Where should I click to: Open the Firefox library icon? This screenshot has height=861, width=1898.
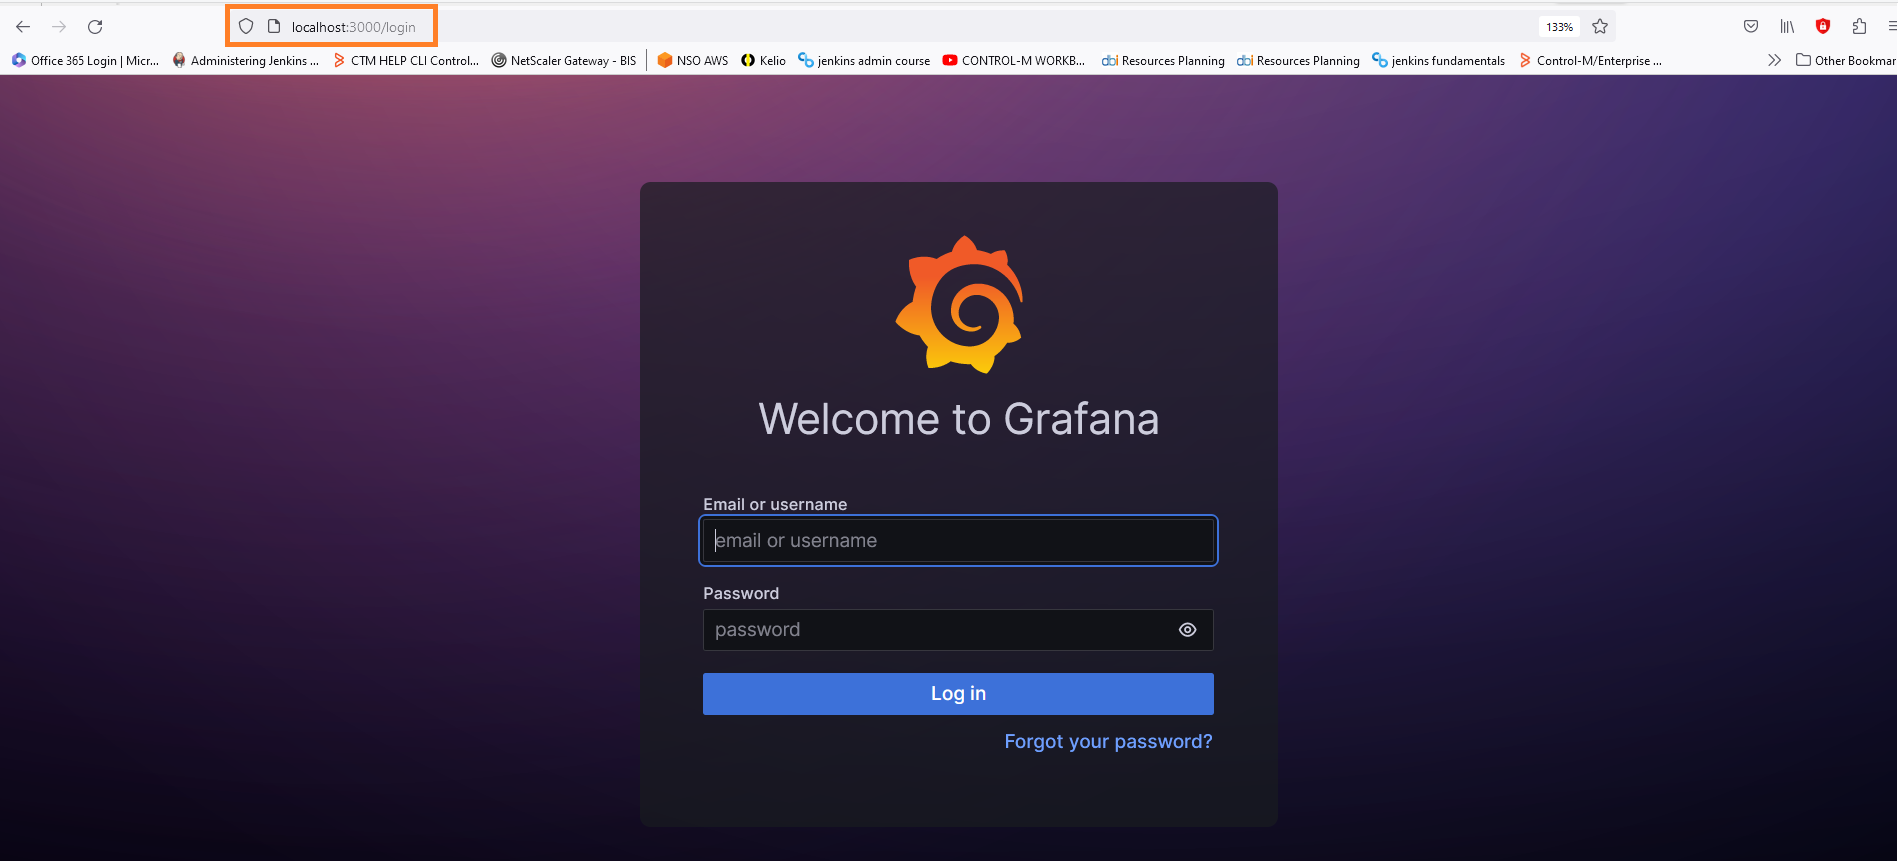1787,27
